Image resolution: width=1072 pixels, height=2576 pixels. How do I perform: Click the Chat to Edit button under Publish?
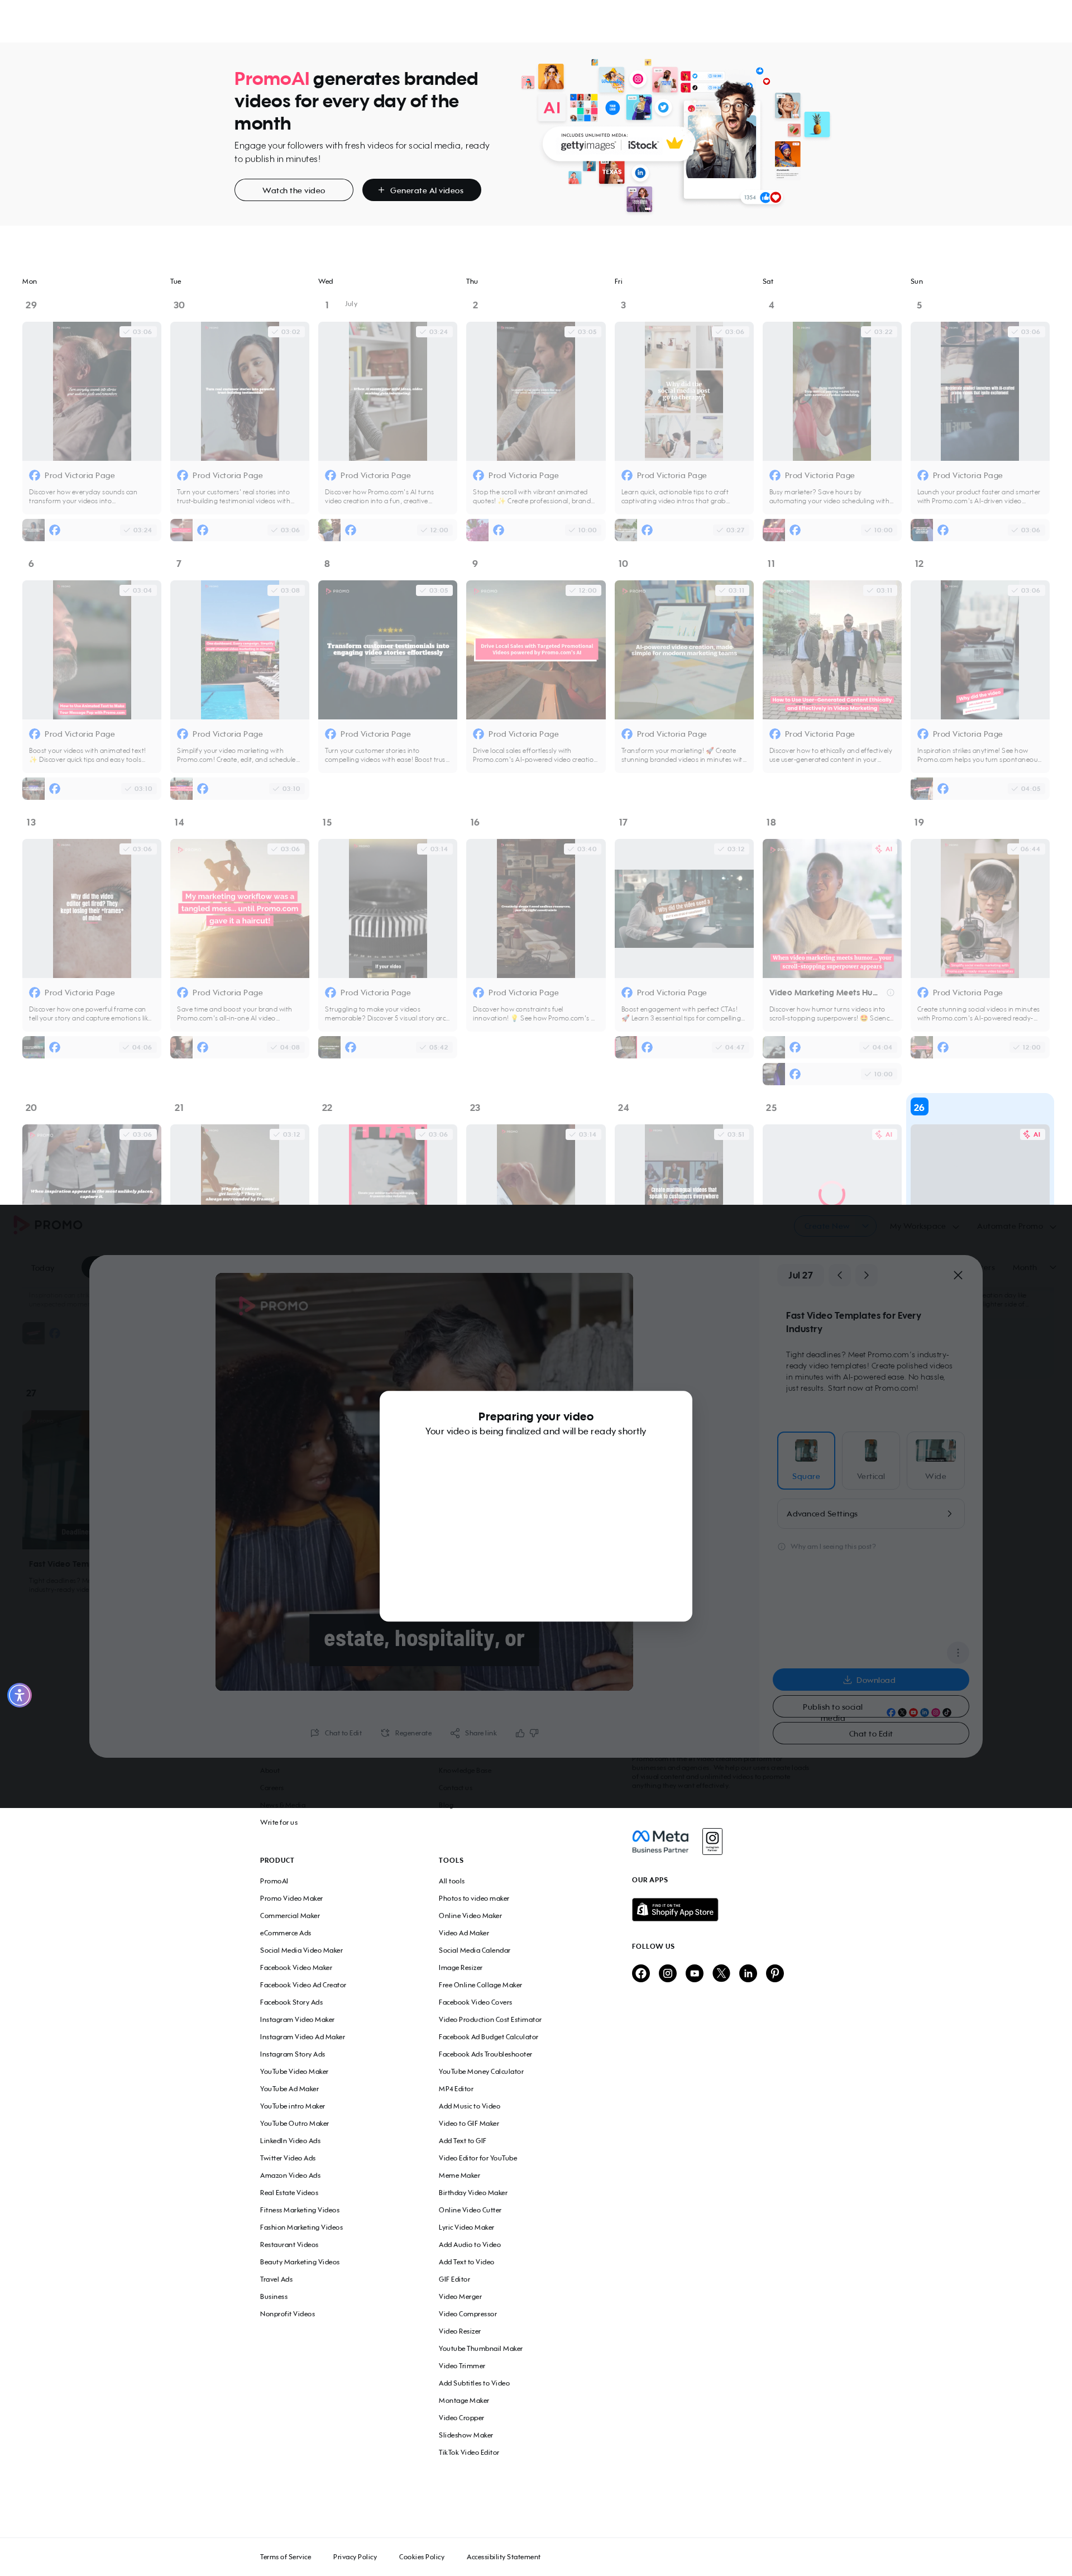[x=871, y=1733]
